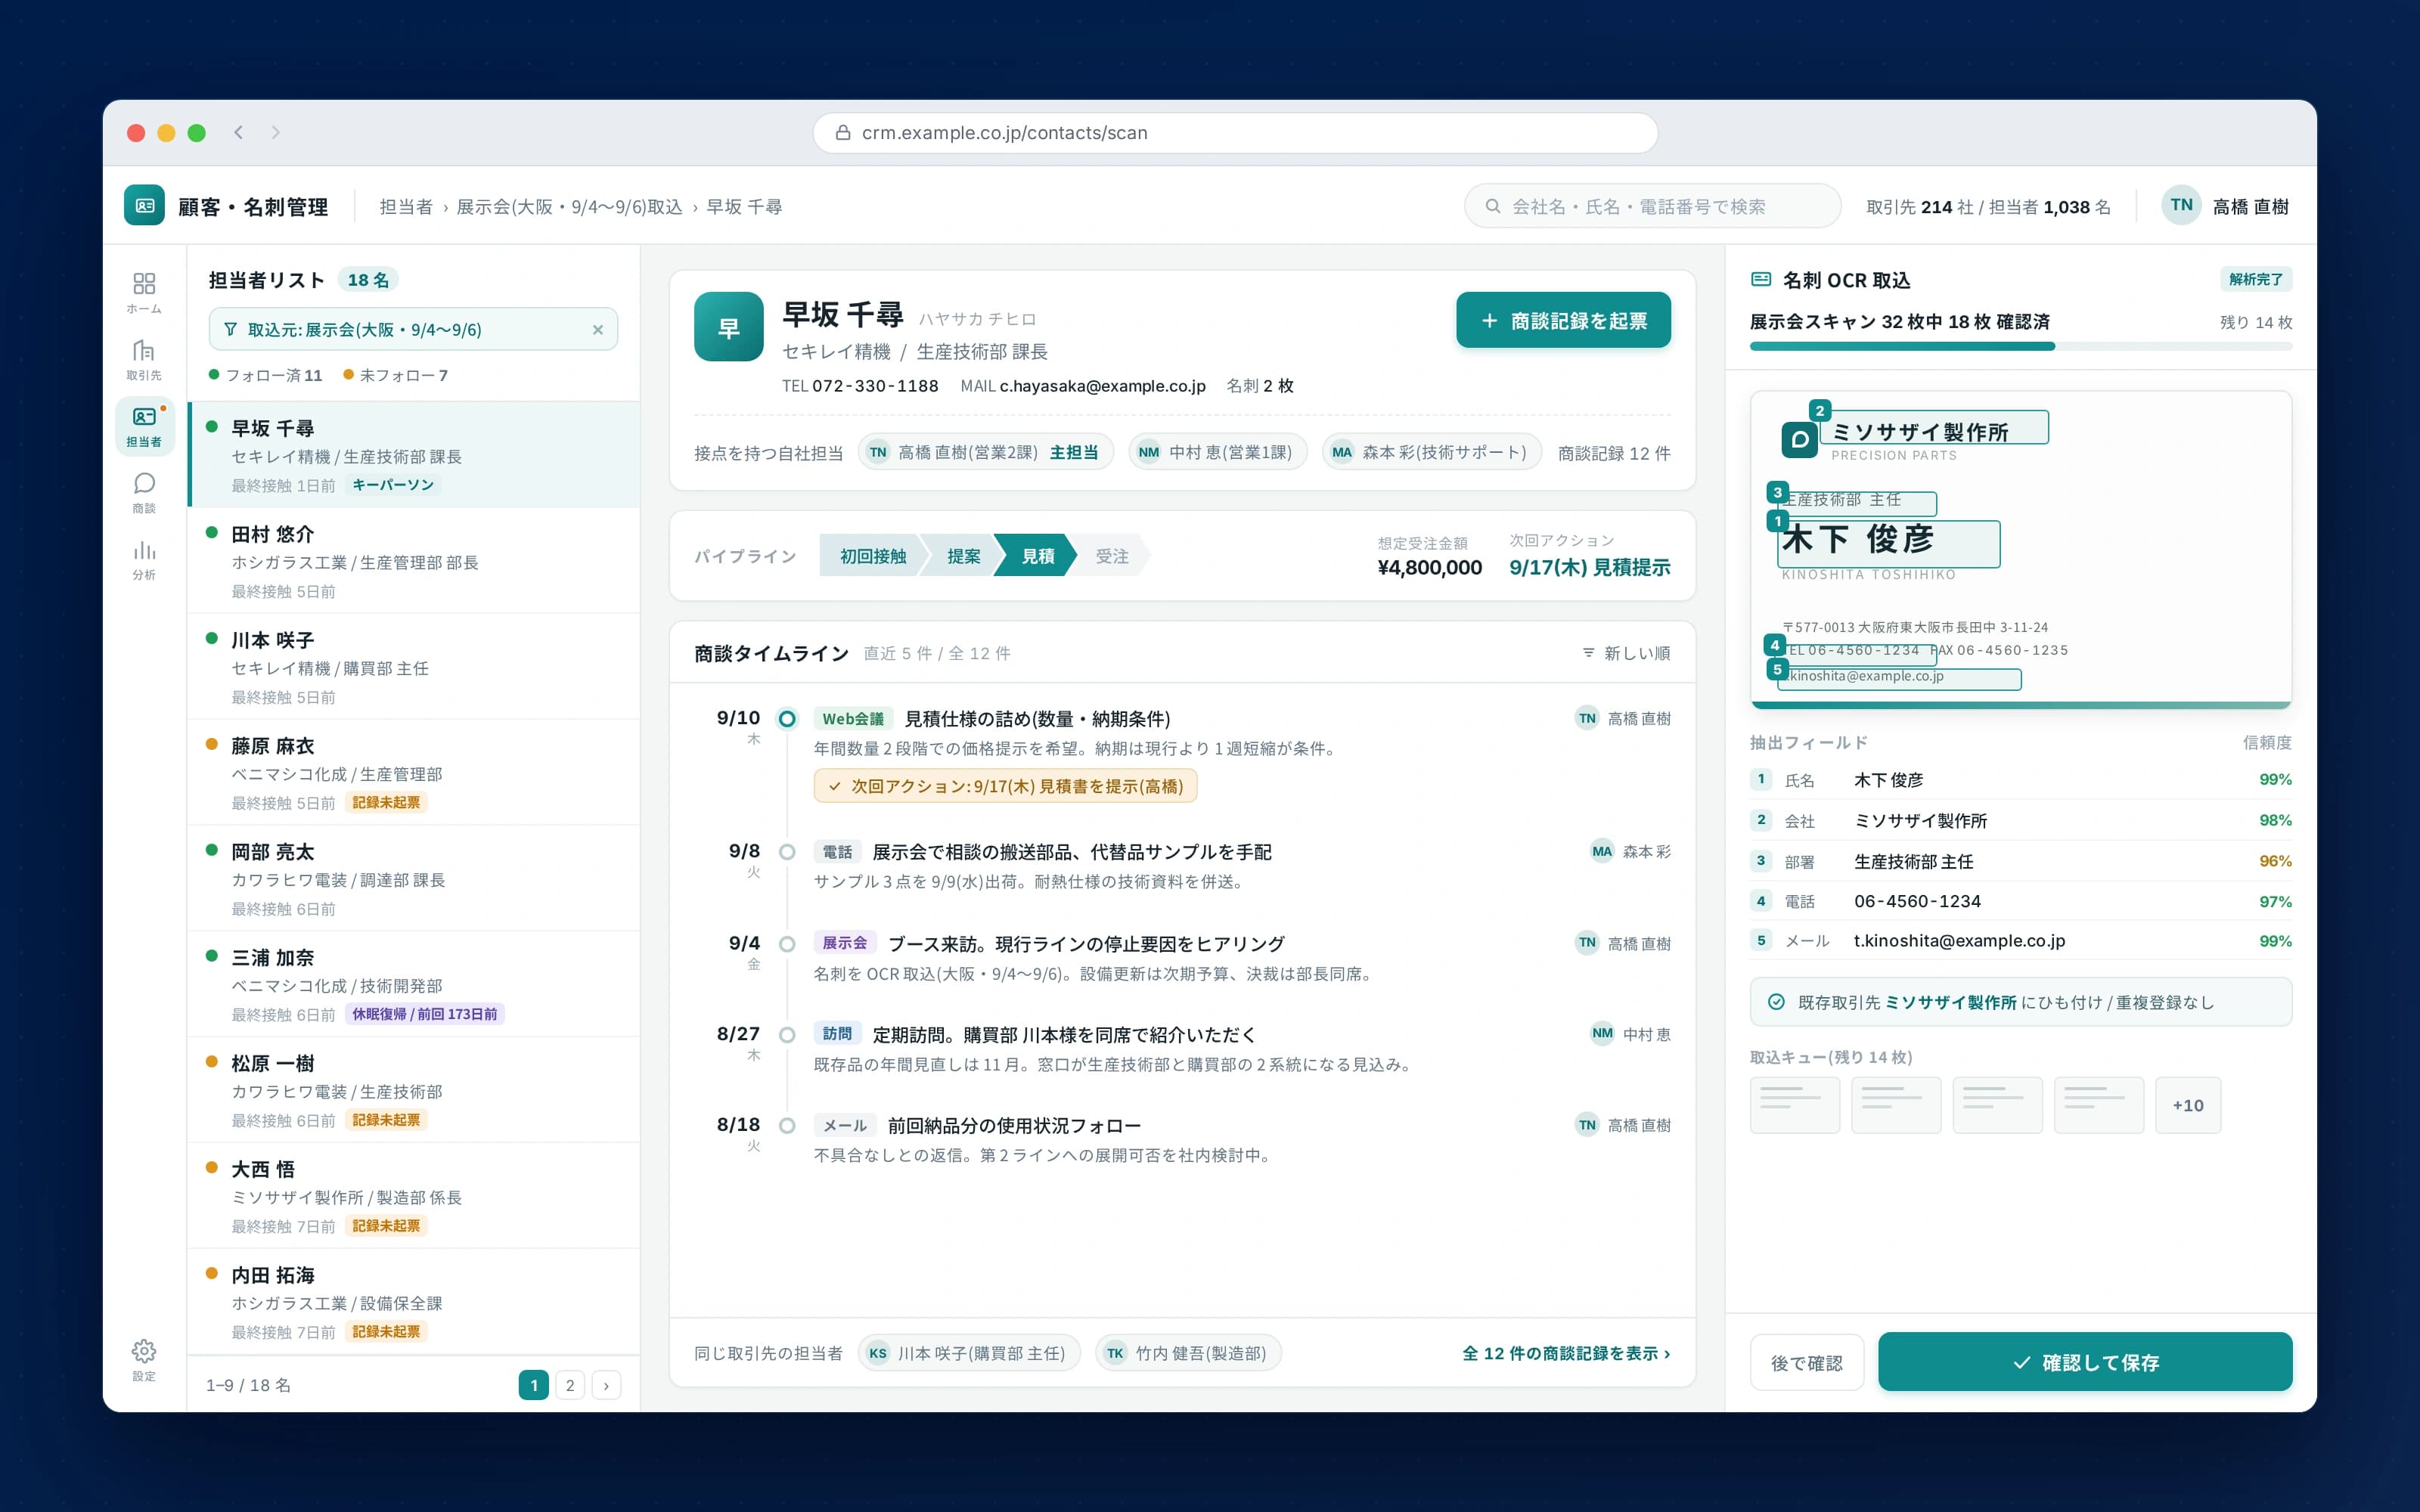Click the 9/4 timeline marker dot

click(787, 944)
